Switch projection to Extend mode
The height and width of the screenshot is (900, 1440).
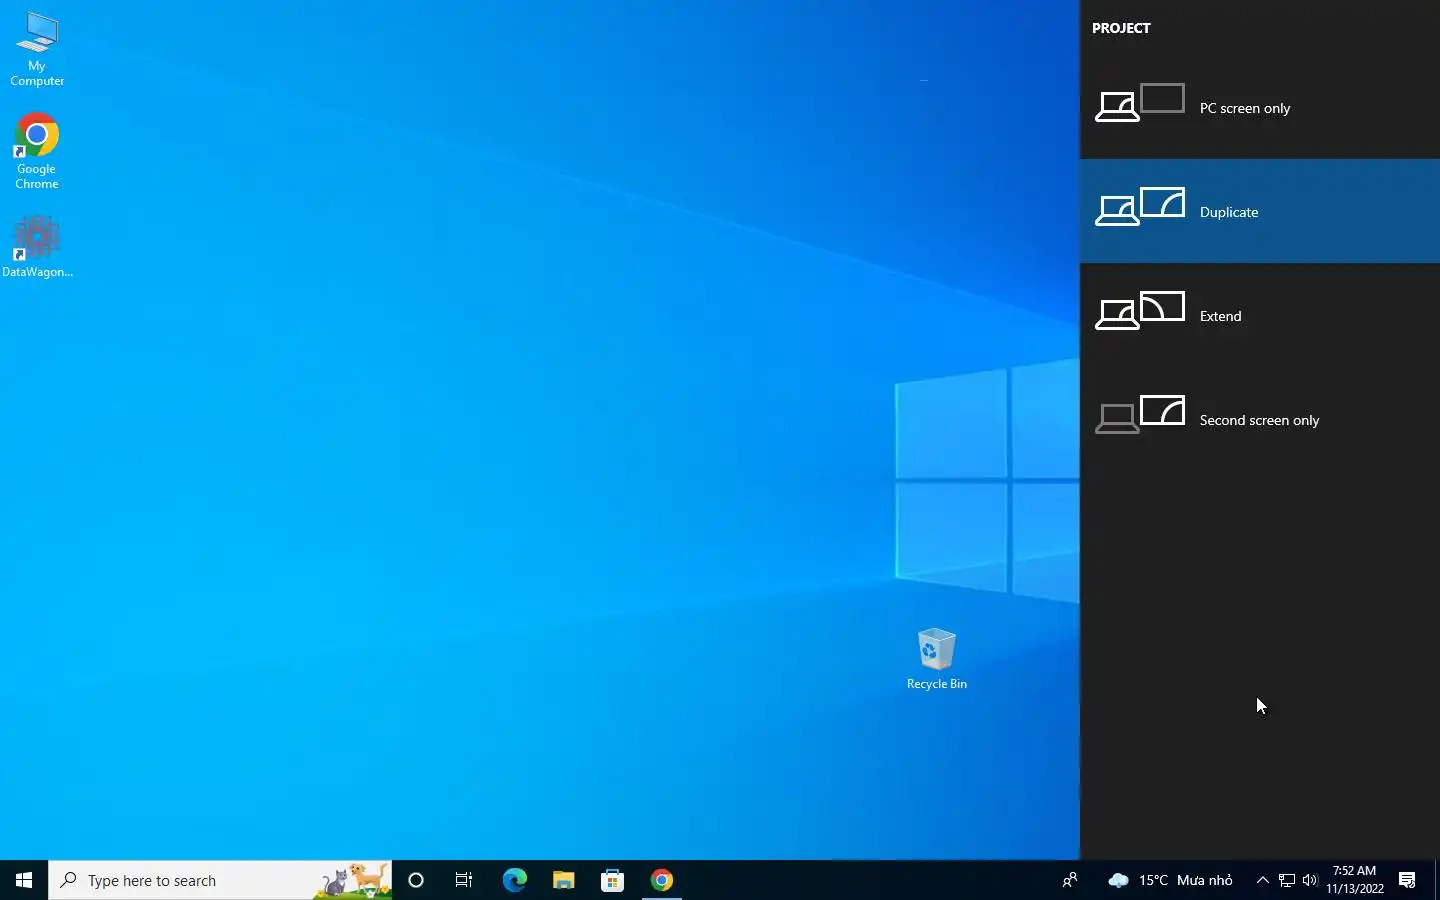click(x=1260, y=315)
